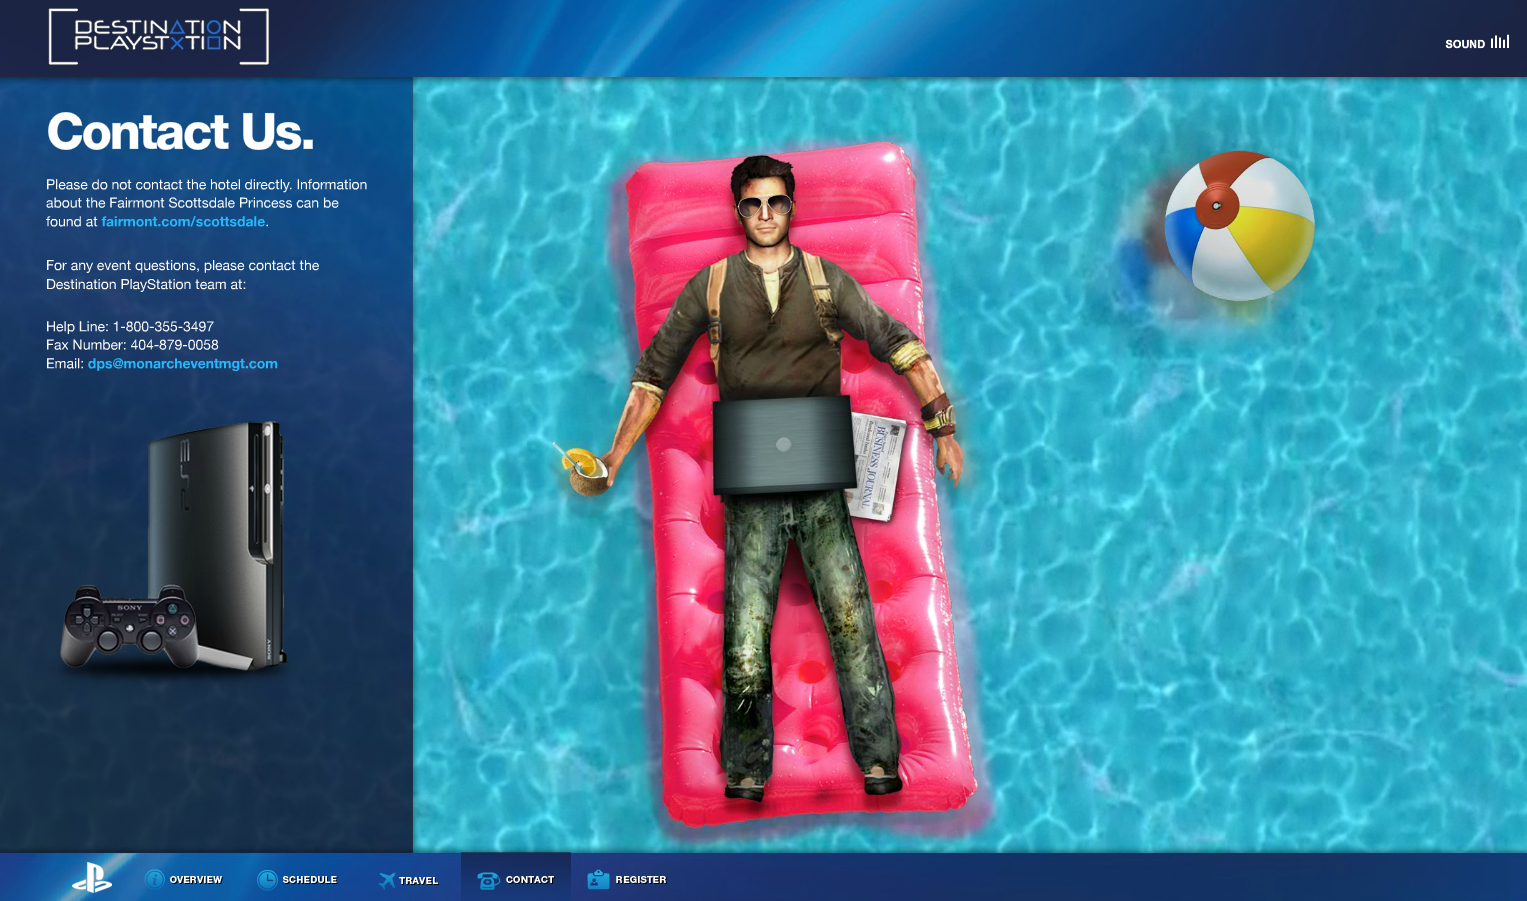The image size is (1527, 901).
Task: Click the Contact Us. heading
Action: coord(180,132)
